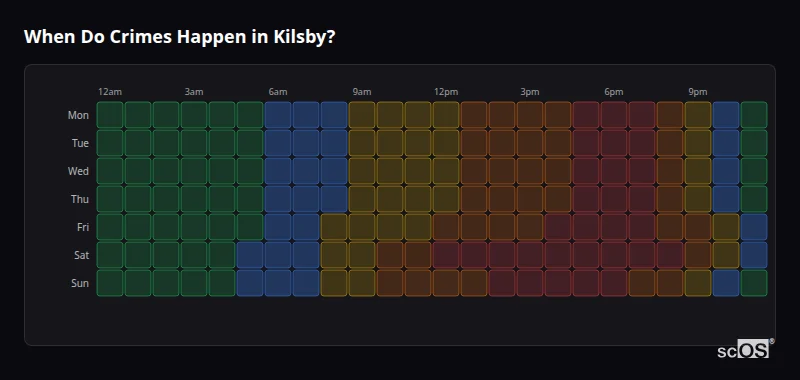
Task: Click the Wednesday 3pm orange cell
Action: (530, 171)
